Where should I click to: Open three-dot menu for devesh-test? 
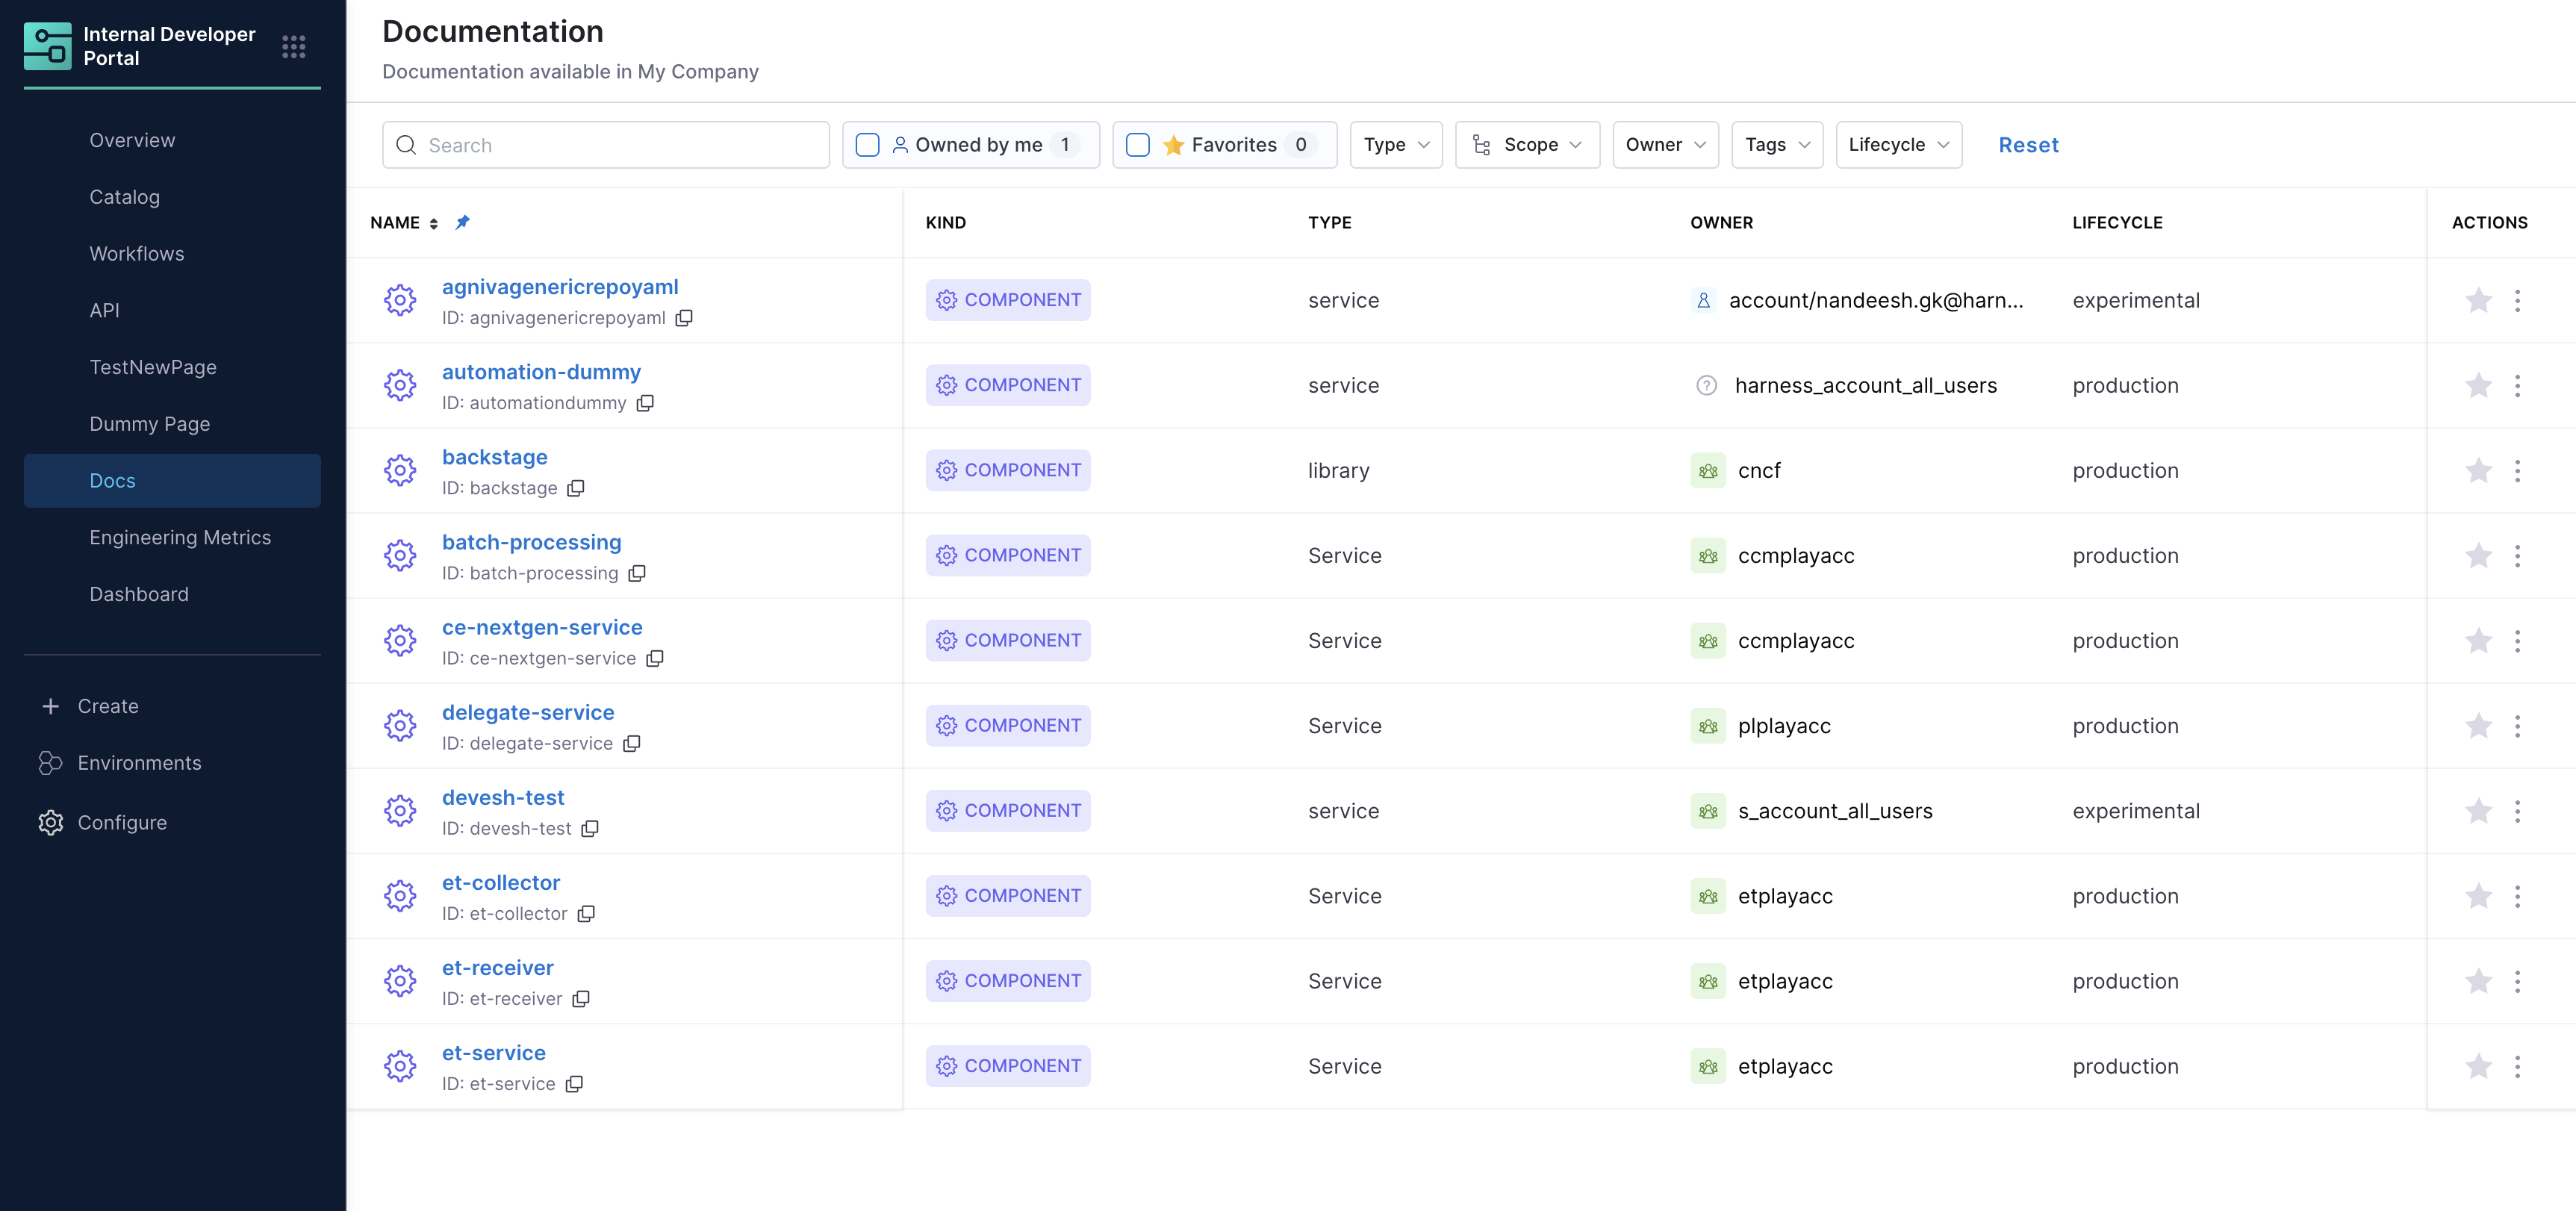(2517, 811)
